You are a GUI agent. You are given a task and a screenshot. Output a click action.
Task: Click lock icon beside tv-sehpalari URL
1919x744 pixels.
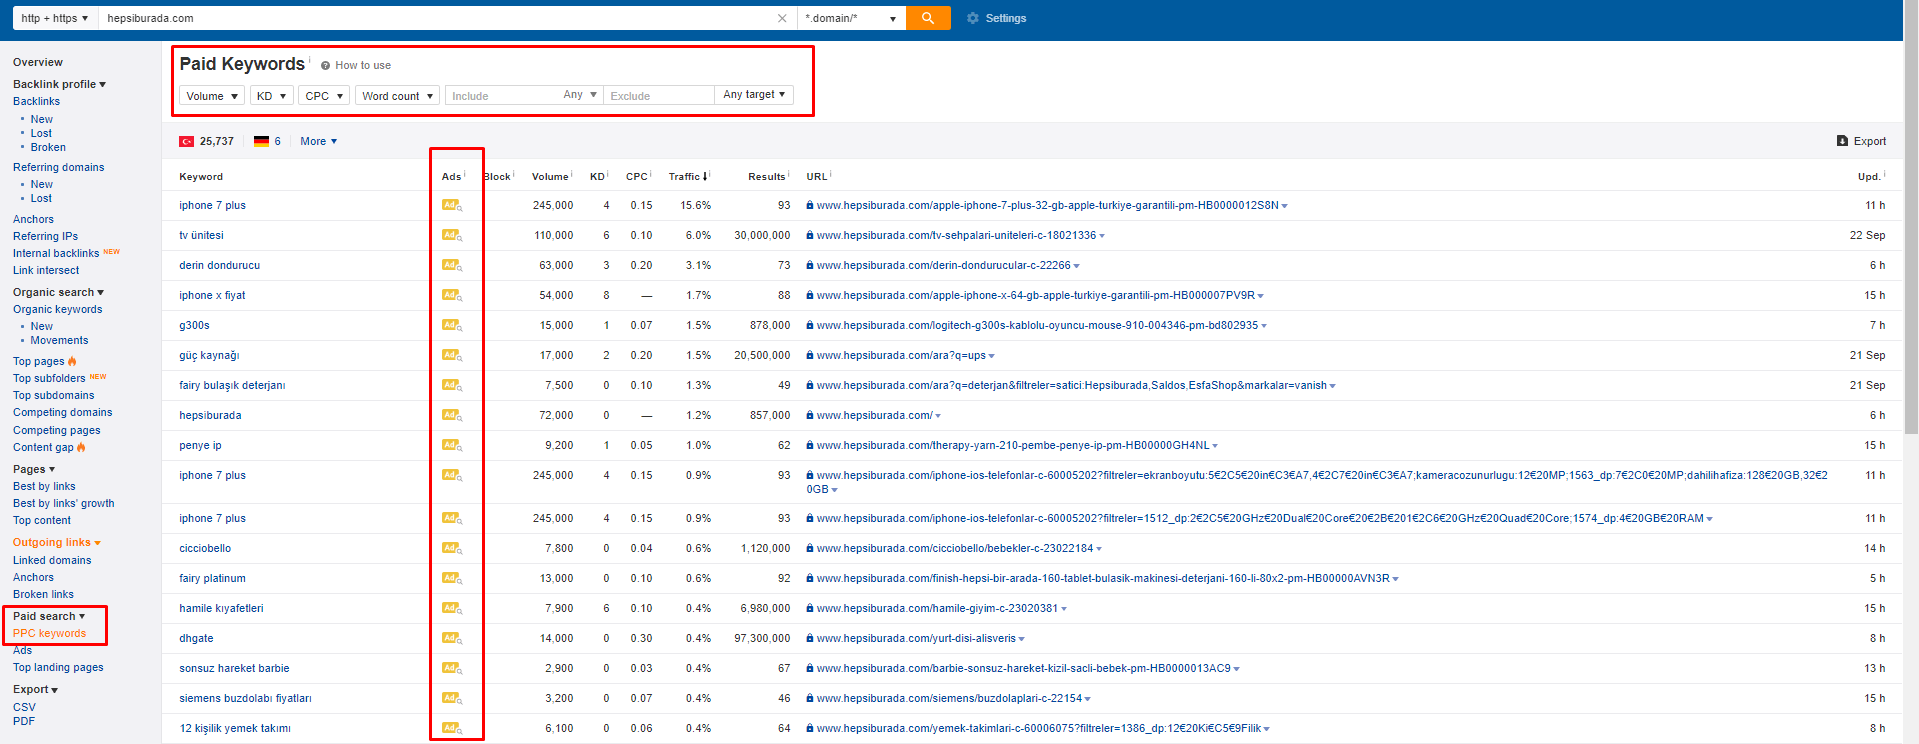[x=810, y=235]
